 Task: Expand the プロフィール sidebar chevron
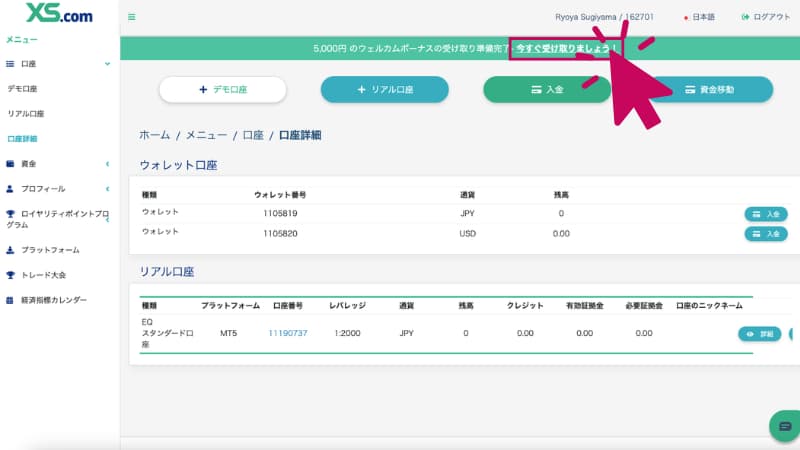click(x=108, y=189)
